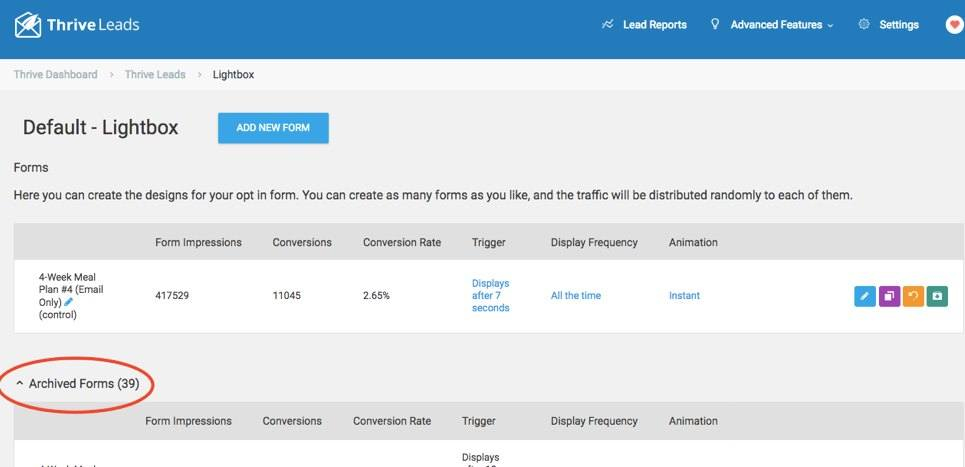
Task: Edit trigger 'Displays after 7 seconds'
Action: (x=491, y=295)
